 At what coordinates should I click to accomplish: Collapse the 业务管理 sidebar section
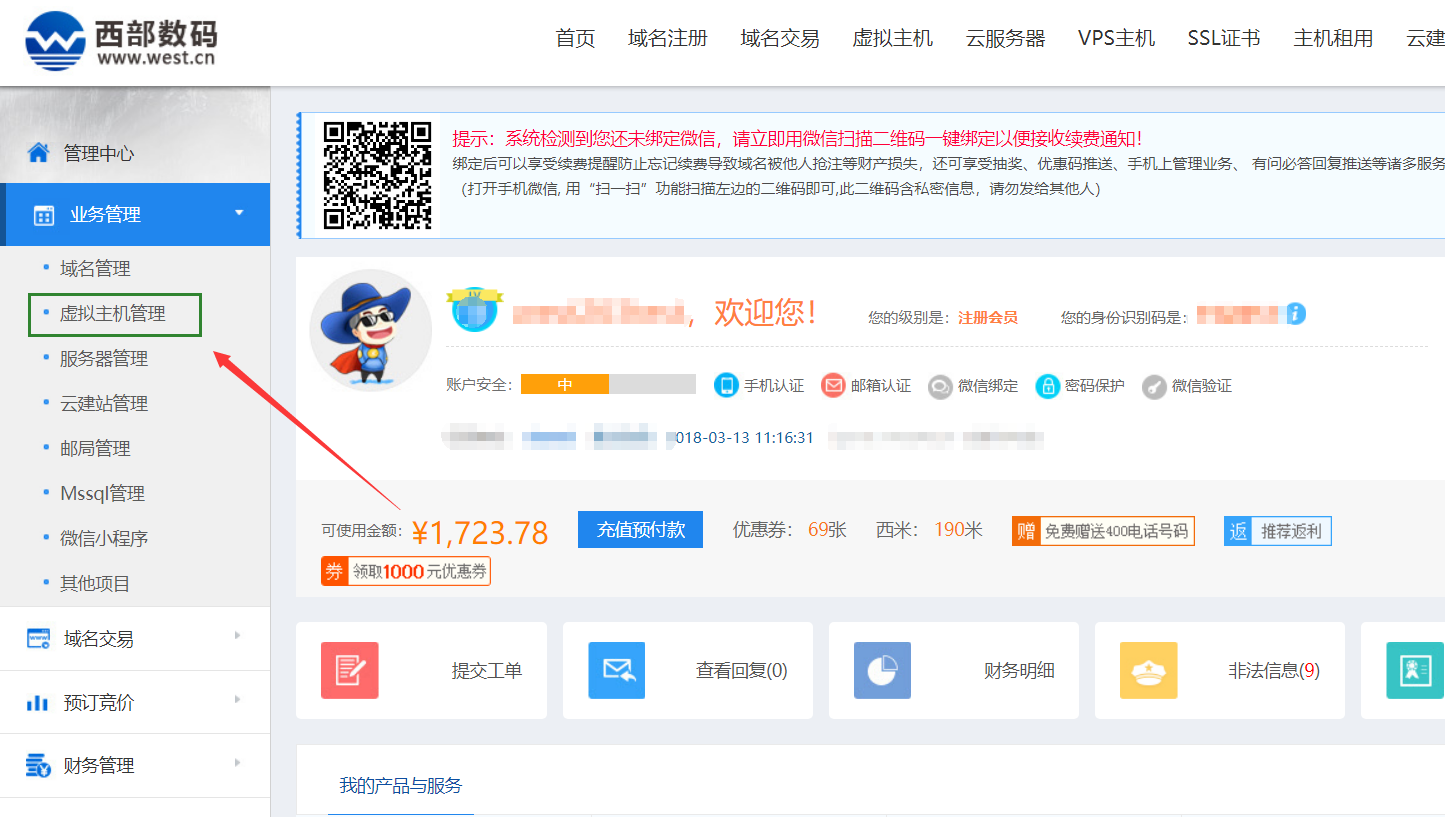[238, 213]
